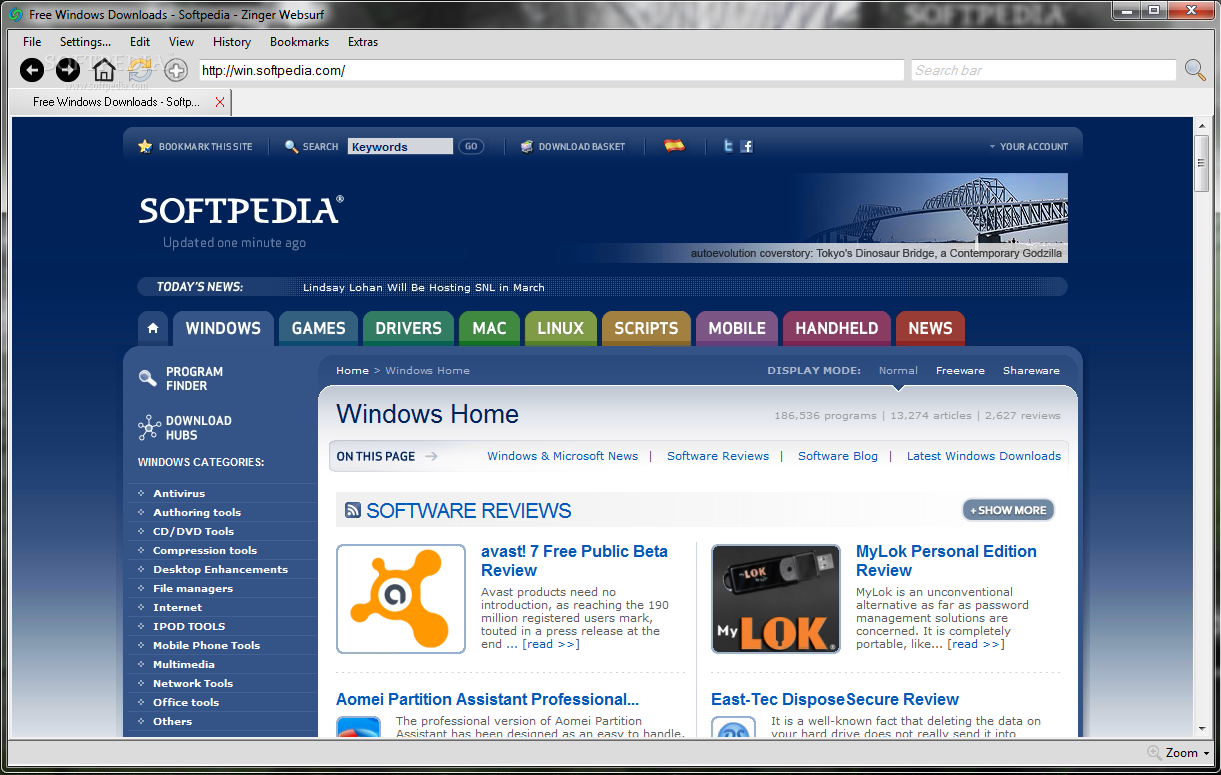Click in the Search bar field

1044,70
